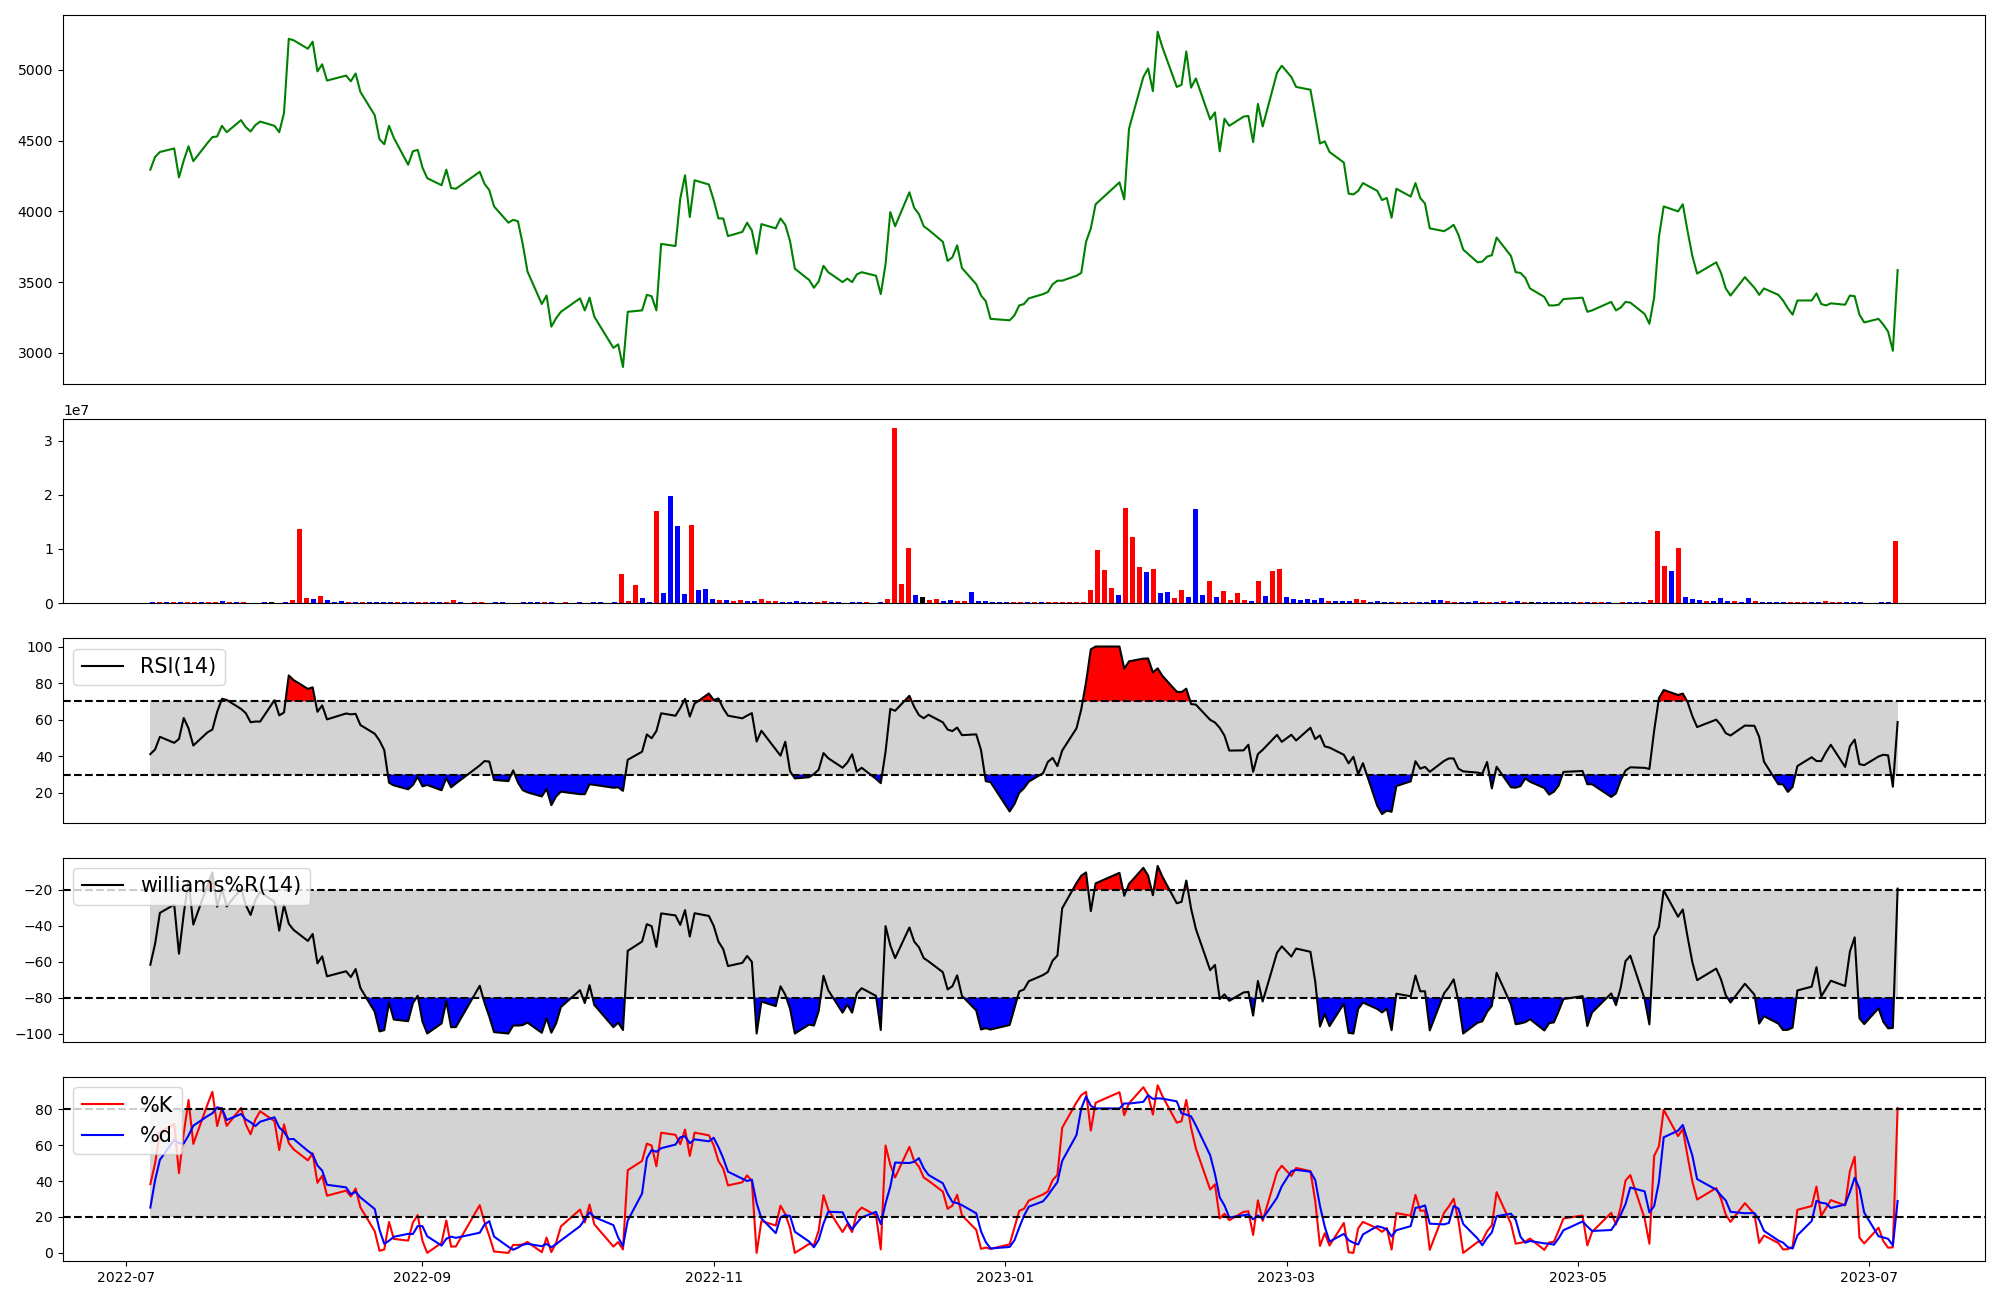The width and height of the screenshot is (2000, 1300).
Task: Click the RSI(14) legend label
Action: point(177,666)
